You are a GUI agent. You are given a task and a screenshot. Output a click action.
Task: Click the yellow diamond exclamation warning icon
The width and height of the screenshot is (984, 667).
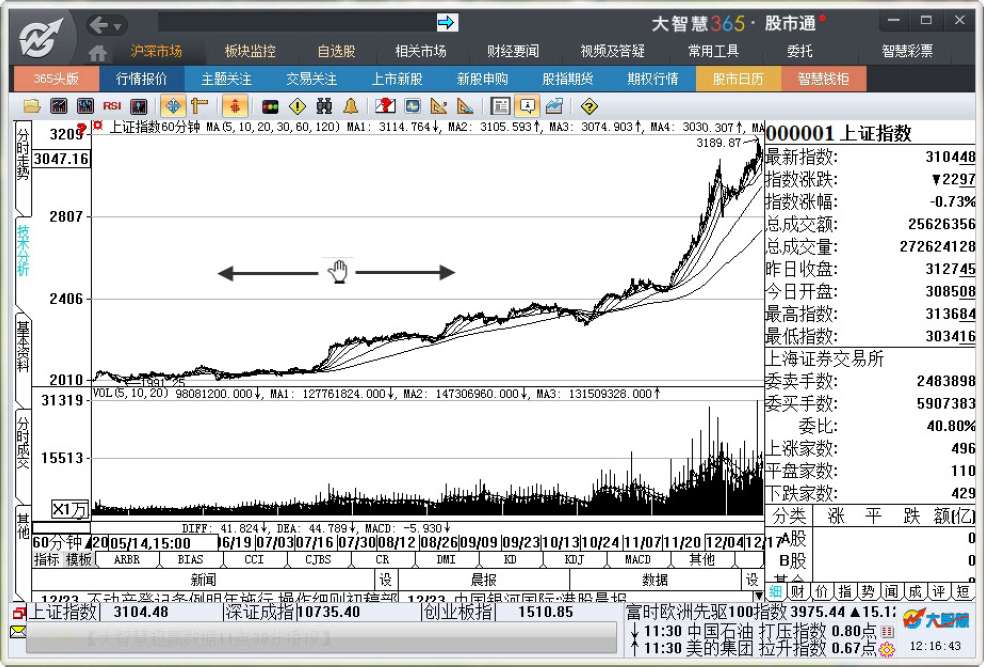coord(297,106)
